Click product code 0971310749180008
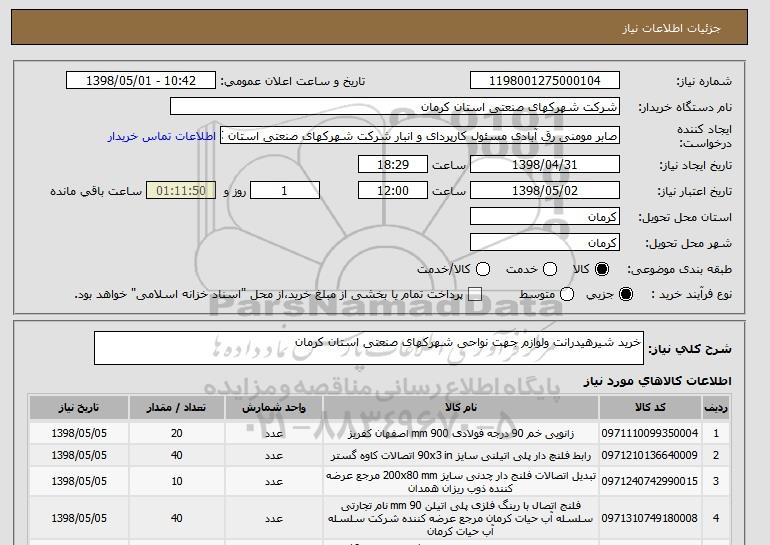770x545 pixels. (x=650, y=518)
